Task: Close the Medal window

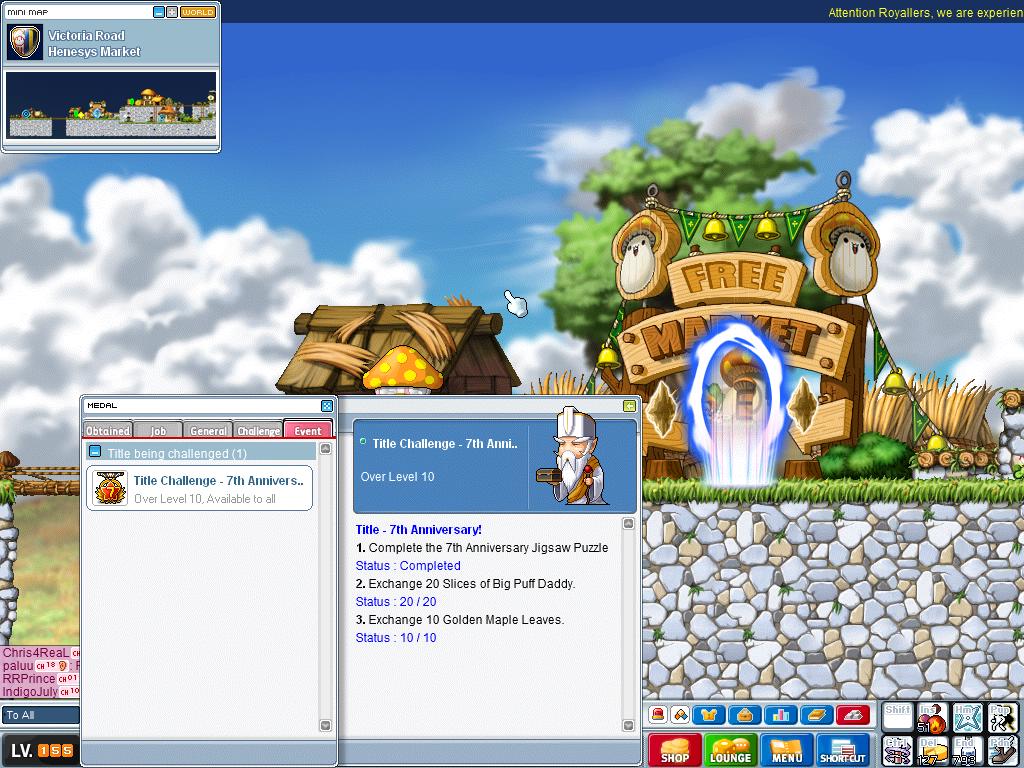Action: coord(327,406)
